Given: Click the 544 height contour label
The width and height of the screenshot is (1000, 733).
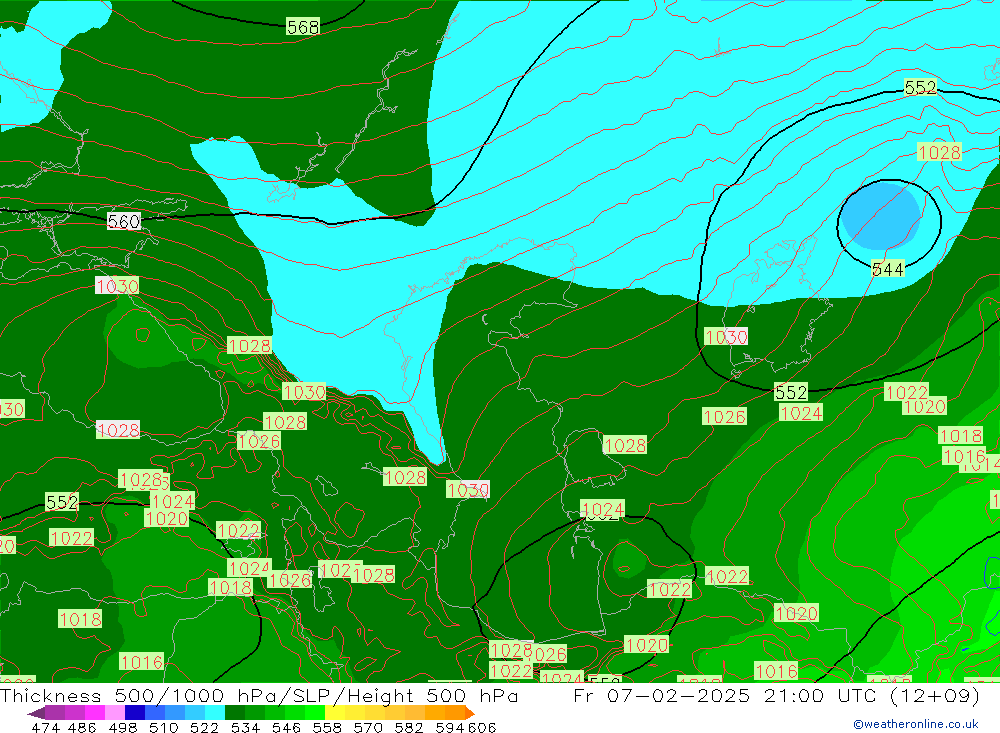Looking at the screenshot, I should click(888, 269).
